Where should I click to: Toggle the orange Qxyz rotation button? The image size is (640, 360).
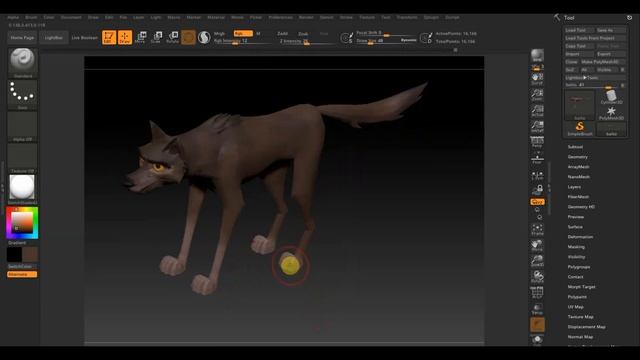click(537, 202)
